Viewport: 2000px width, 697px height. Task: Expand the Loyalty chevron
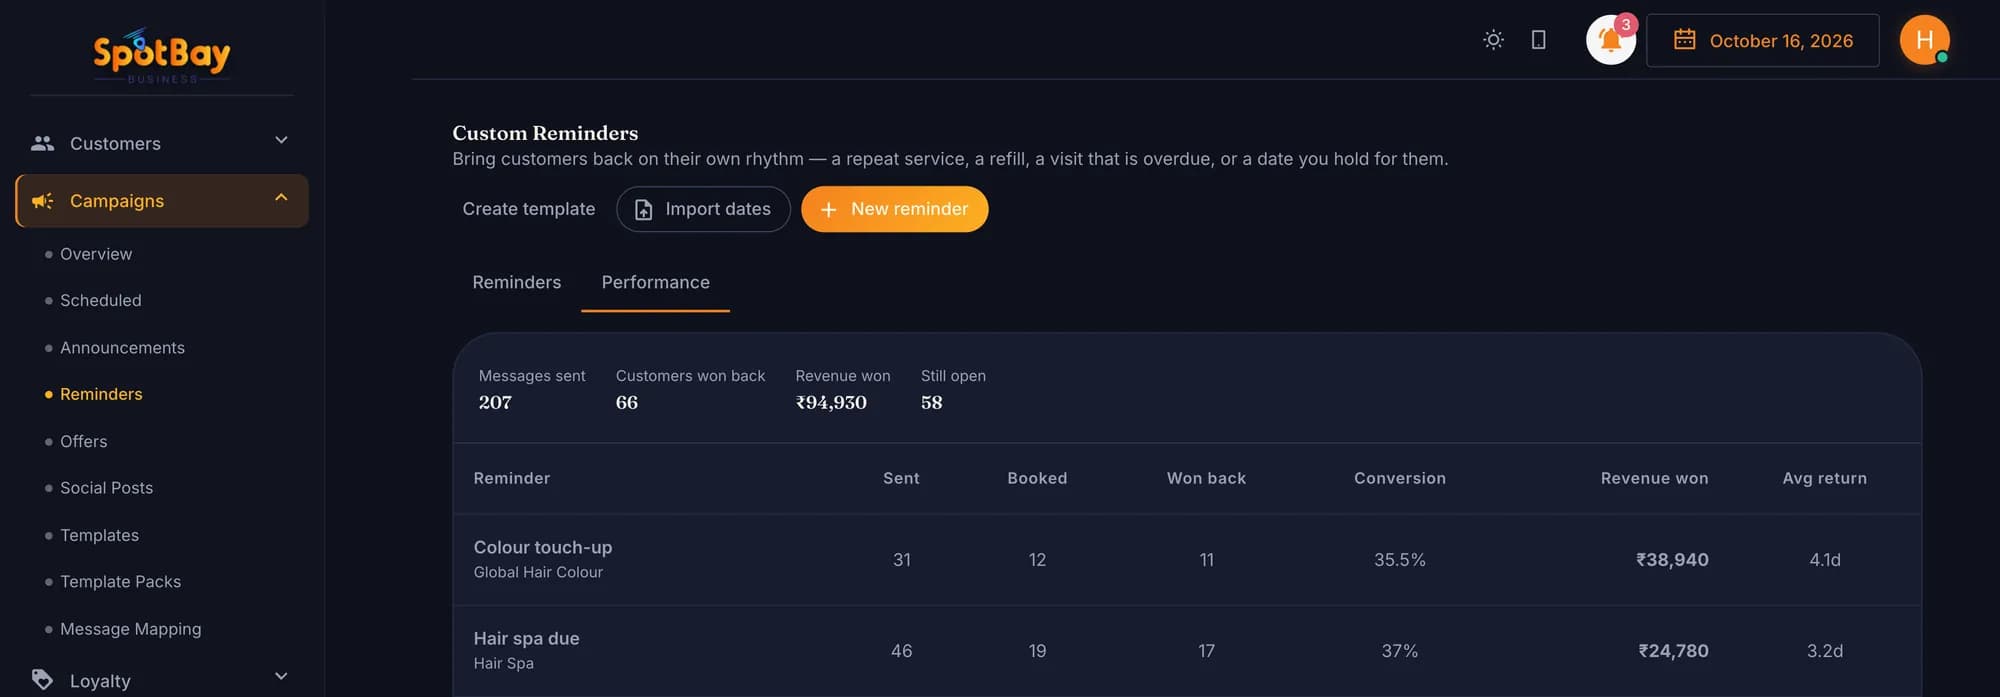(x=281, y=677)
